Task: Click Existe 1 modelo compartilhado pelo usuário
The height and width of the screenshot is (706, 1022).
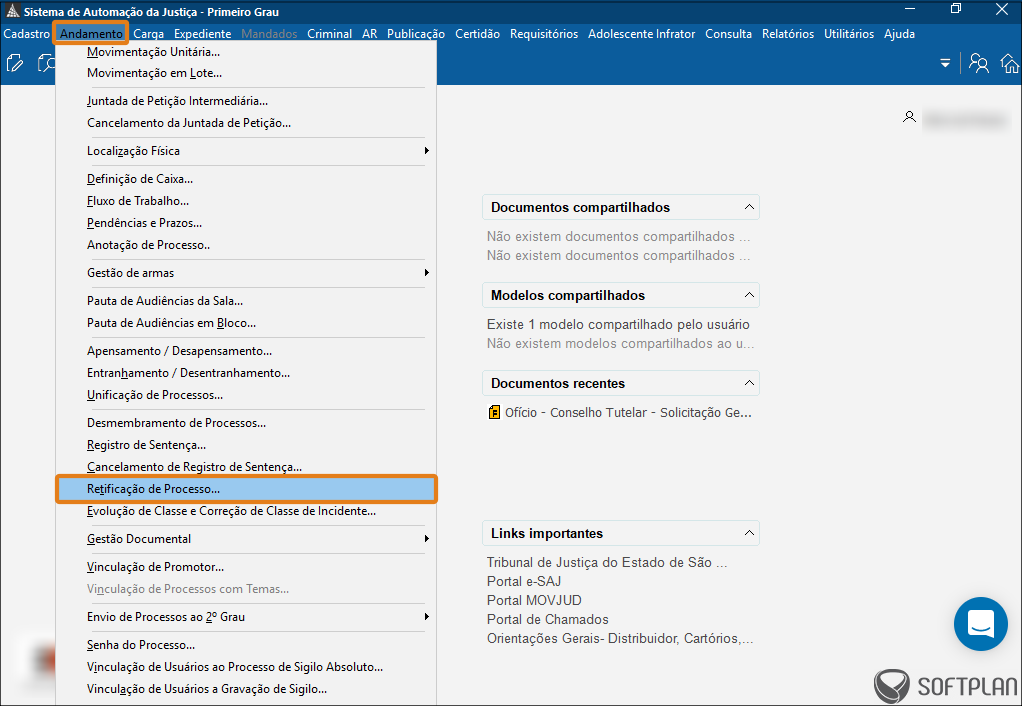Action: 618,324
